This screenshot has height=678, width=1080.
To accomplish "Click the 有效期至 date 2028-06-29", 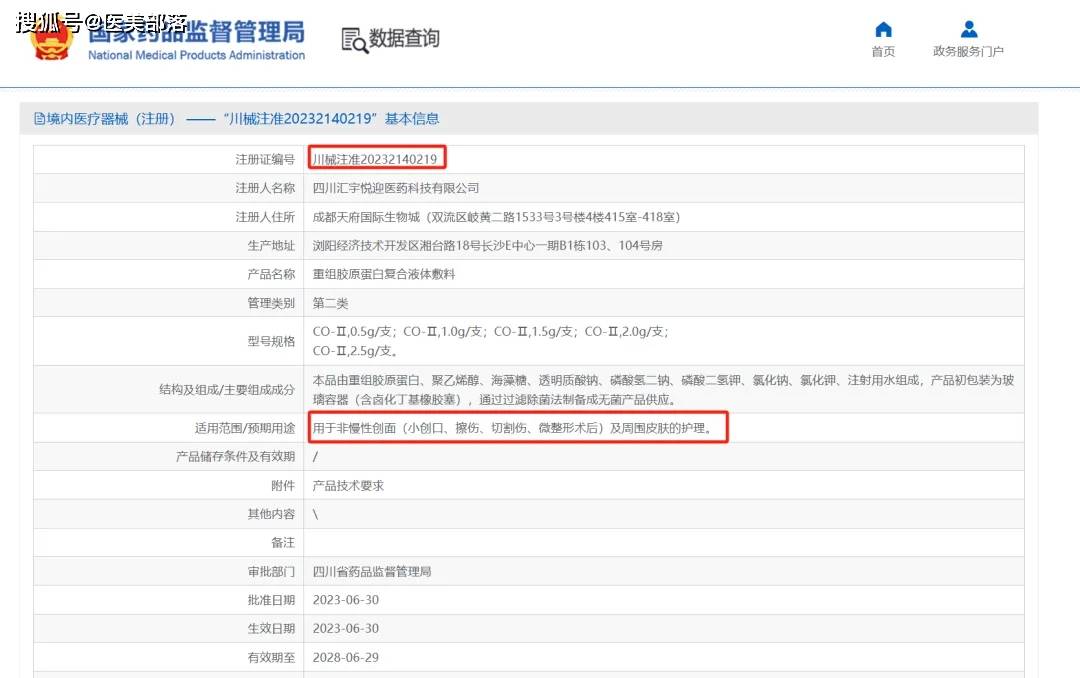I will (345, 658).
